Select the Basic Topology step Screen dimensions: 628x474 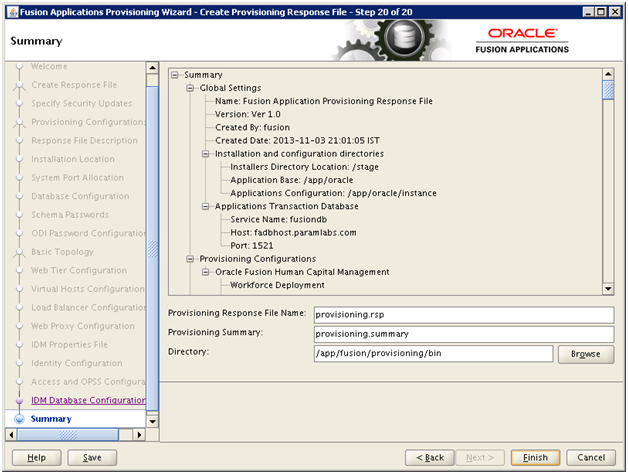tap(62, 252)
